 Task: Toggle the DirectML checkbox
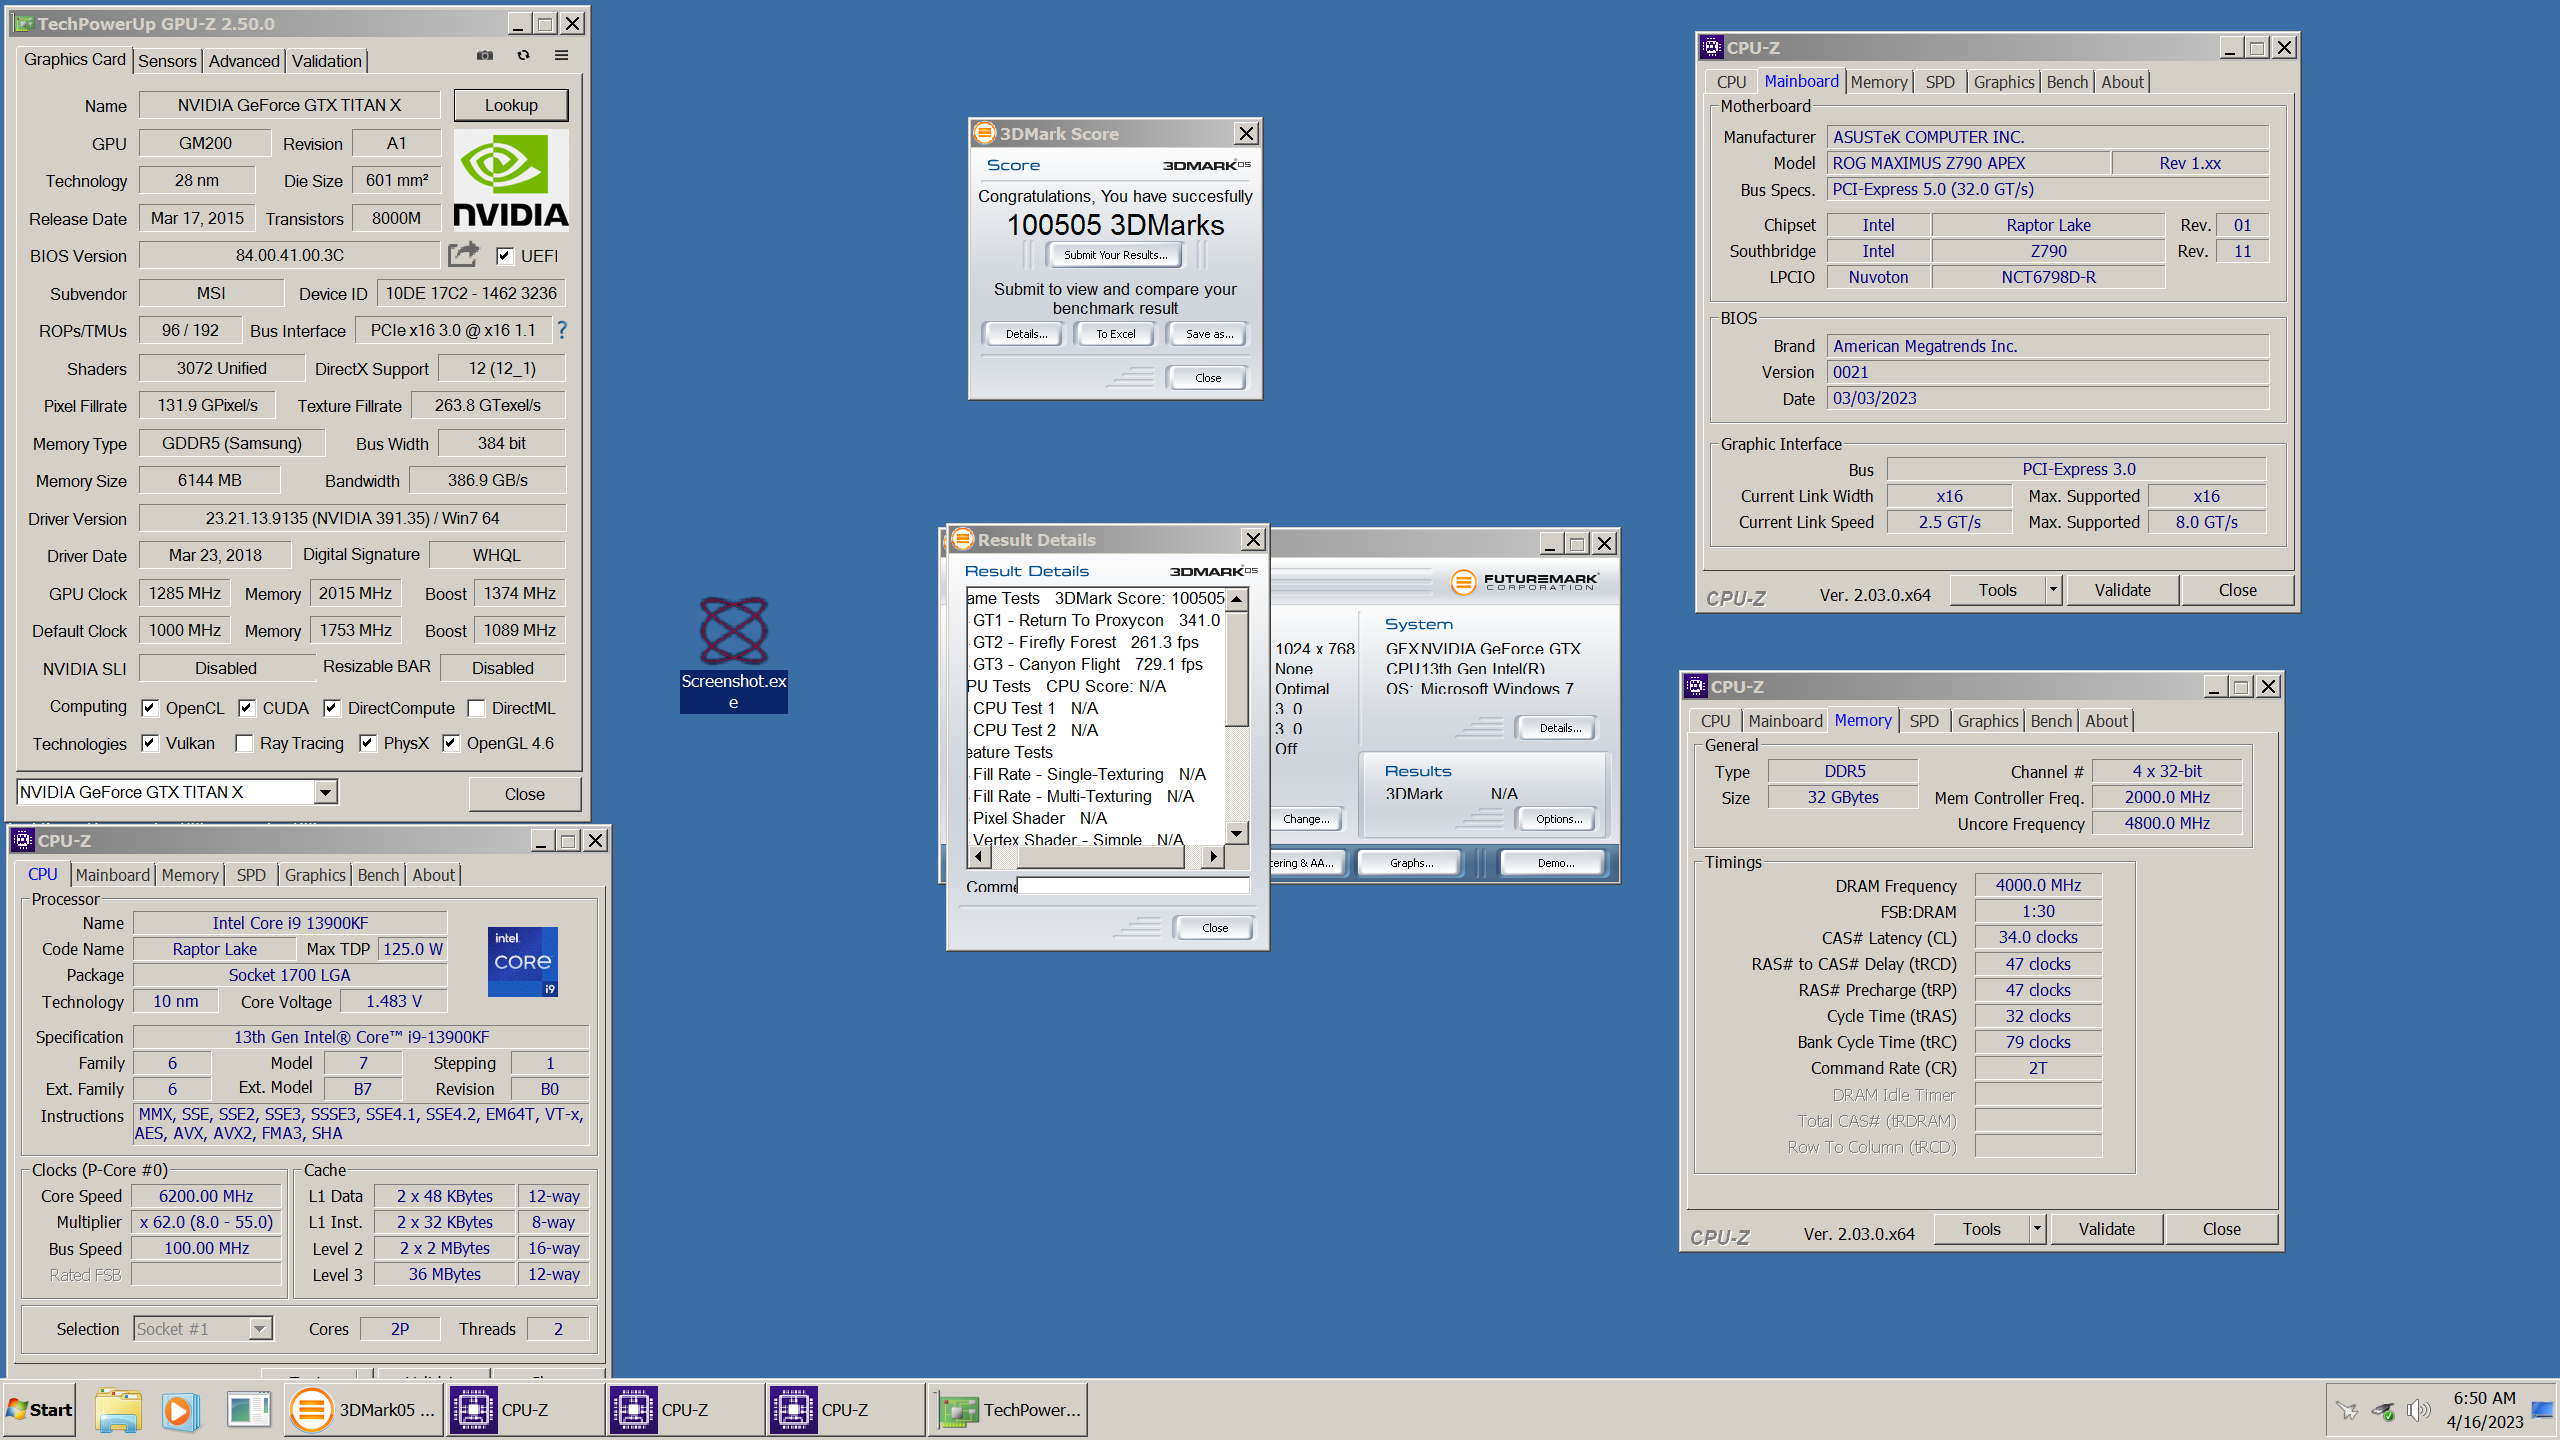pos(476,708)
